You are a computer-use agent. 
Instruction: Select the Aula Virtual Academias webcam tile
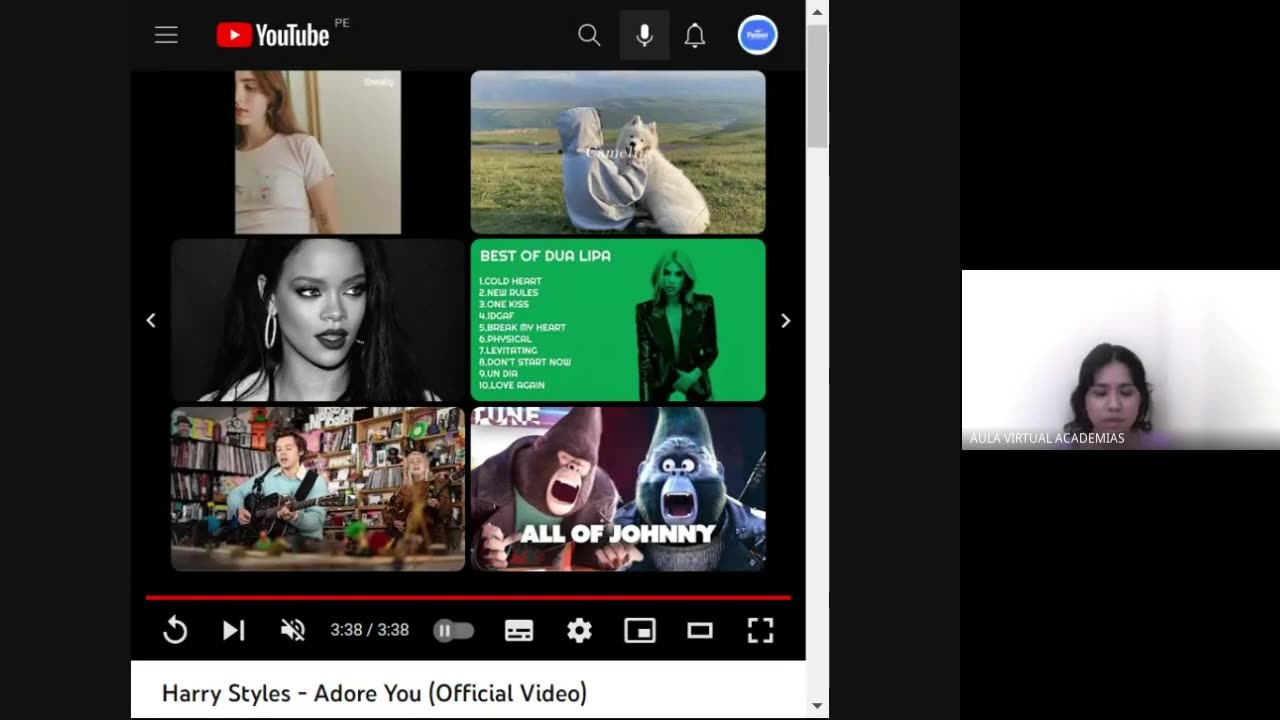coord(1121,360)
